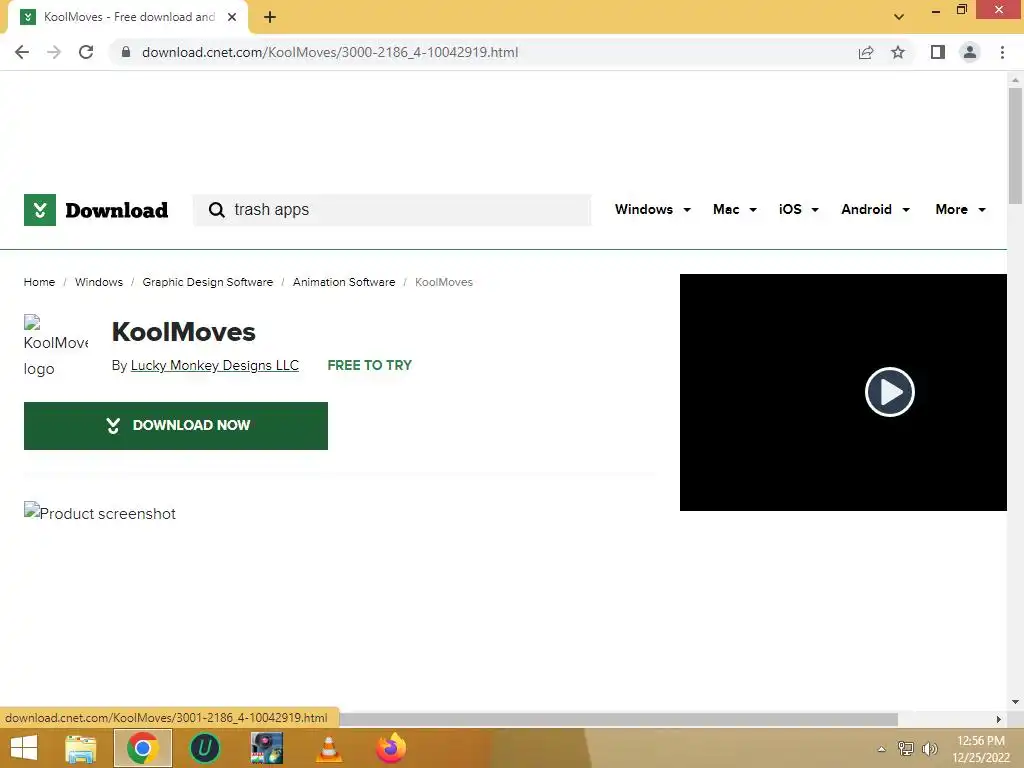This screenshot has height=768, width=1024.
Task: Open a new browser tab
Action: coord(270,18)
